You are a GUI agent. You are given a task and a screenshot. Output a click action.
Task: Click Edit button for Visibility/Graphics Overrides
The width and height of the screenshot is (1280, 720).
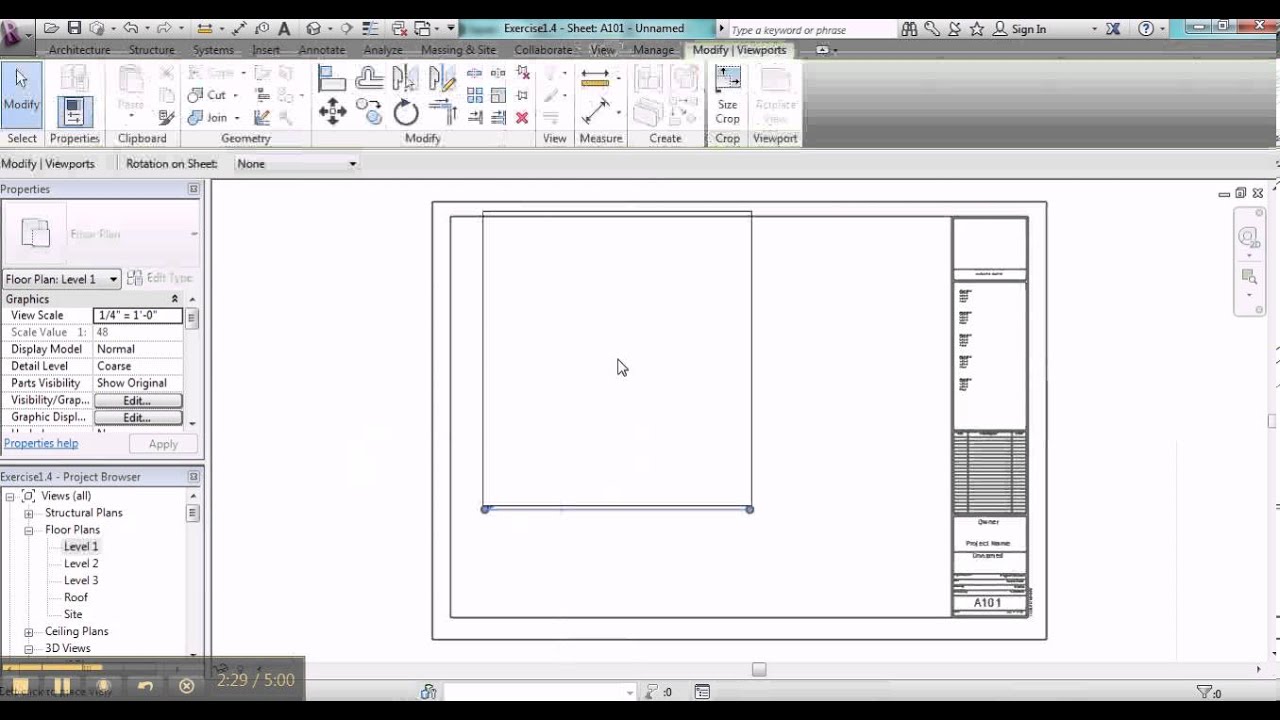(137, 400)
